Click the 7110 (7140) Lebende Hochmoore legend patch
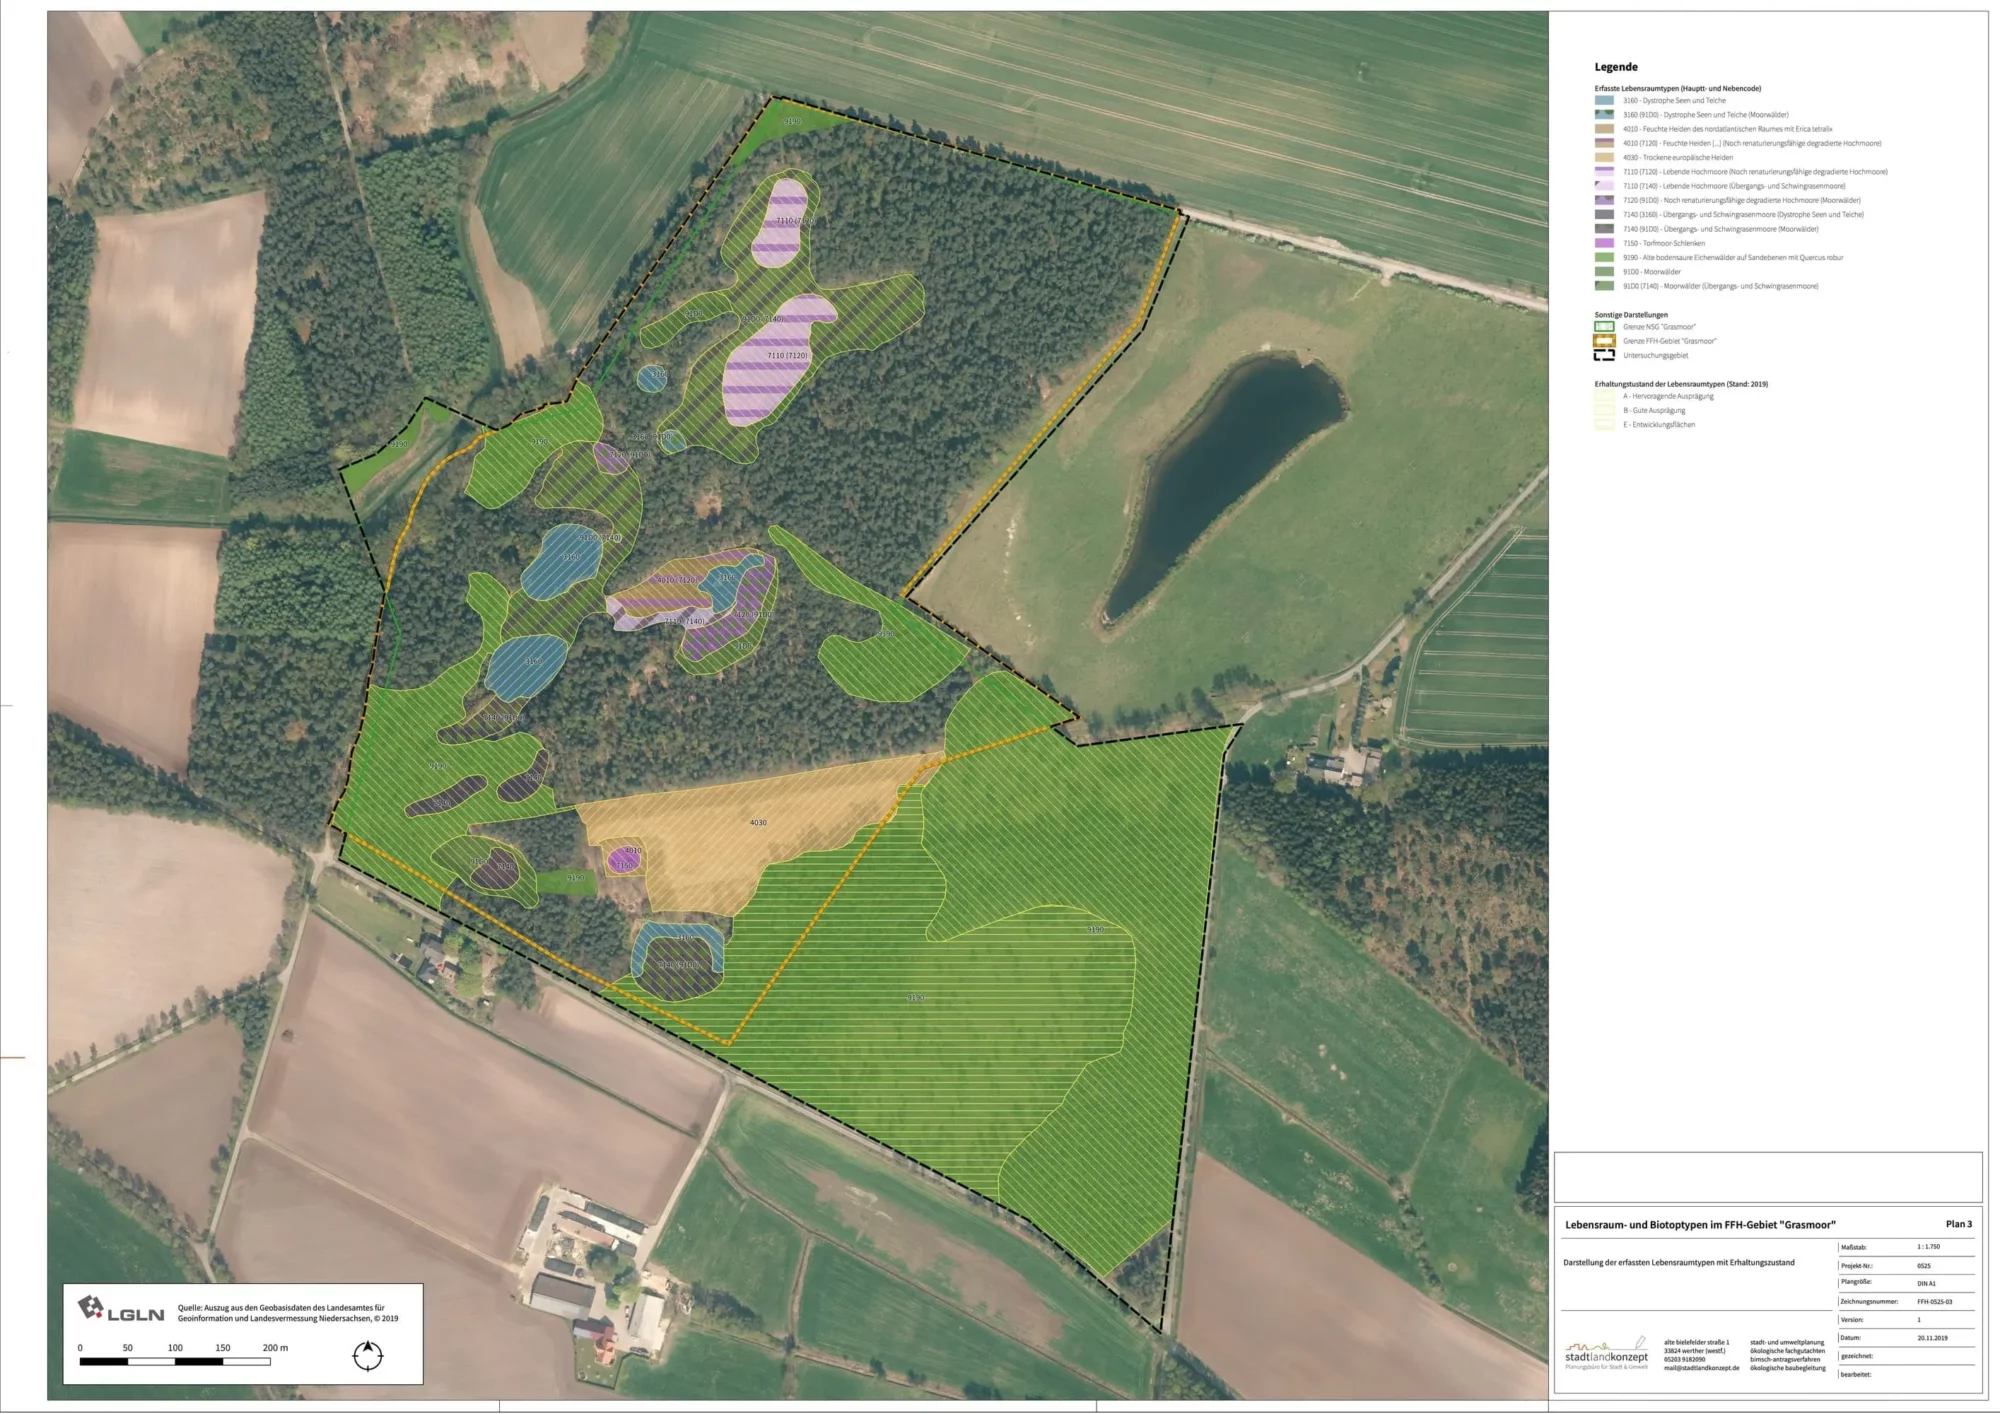Image resolution: width=2000 pixels, height=1414 pixels. 1604,186
